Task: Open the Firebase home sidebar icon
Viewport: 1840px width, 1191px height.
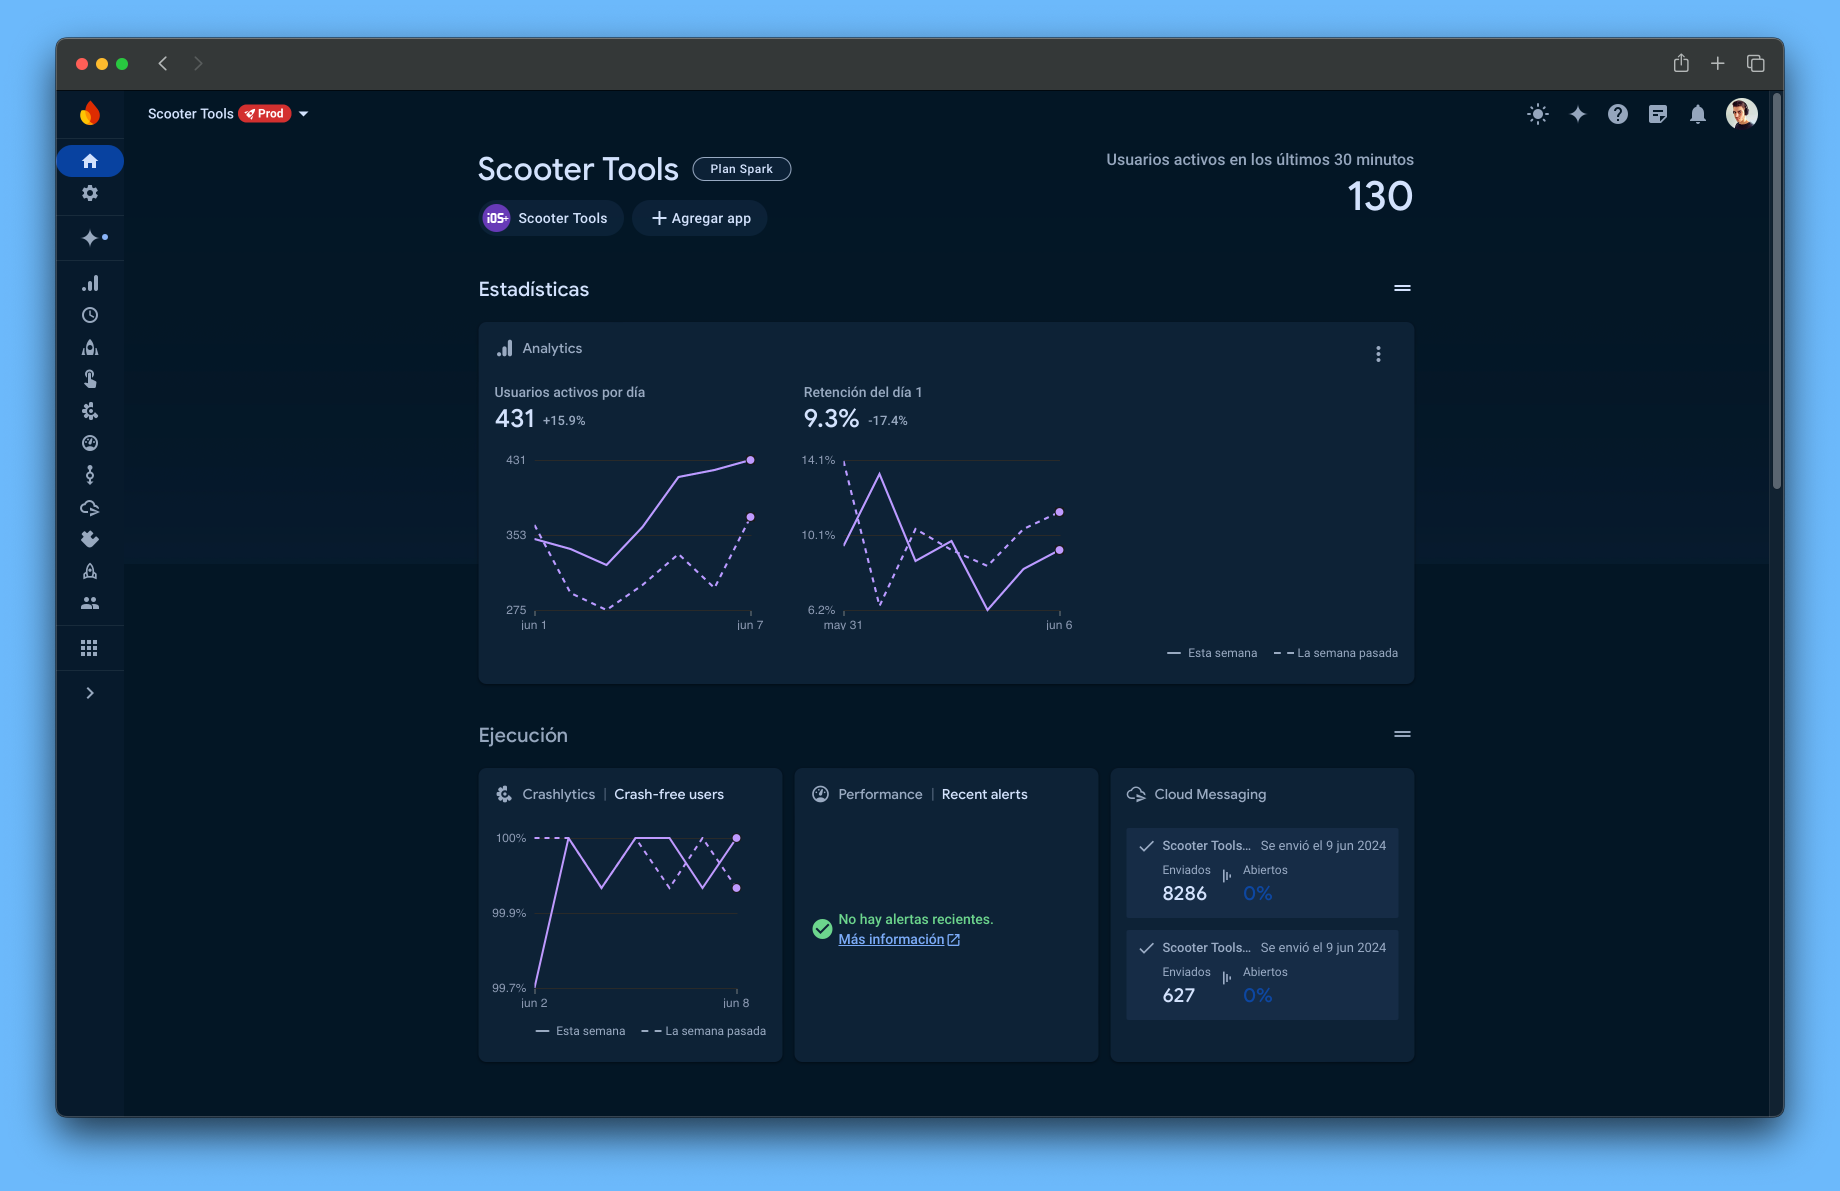Action: tap(90, 160)
